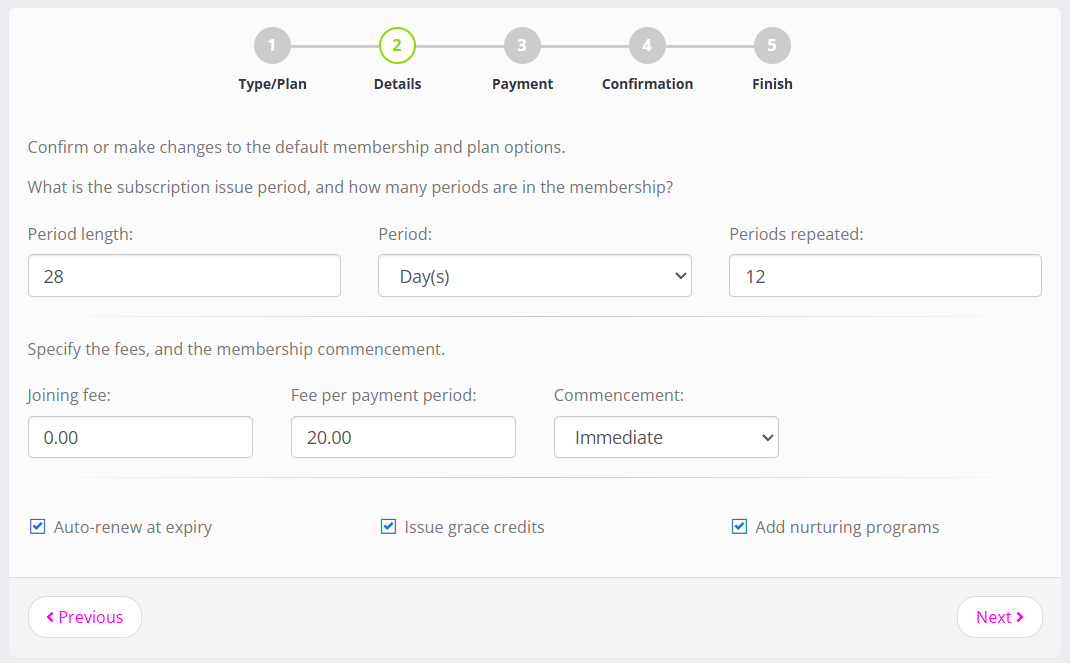Uncheck Issue grace credits checkbox

point(389,527)
